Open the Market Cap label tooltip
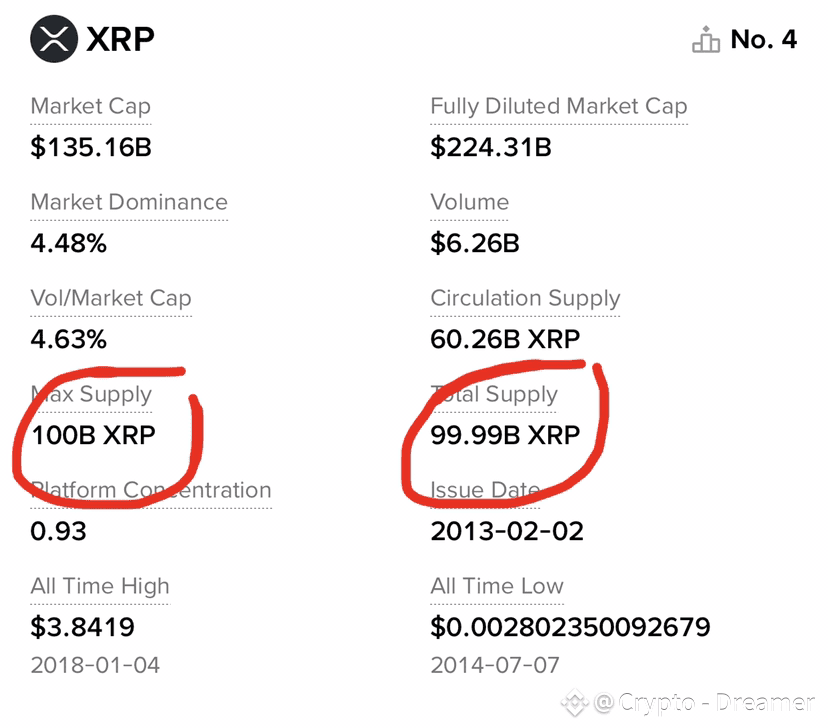Image resolution: width=828 pixels, height=728 pixels. [91, 107]
